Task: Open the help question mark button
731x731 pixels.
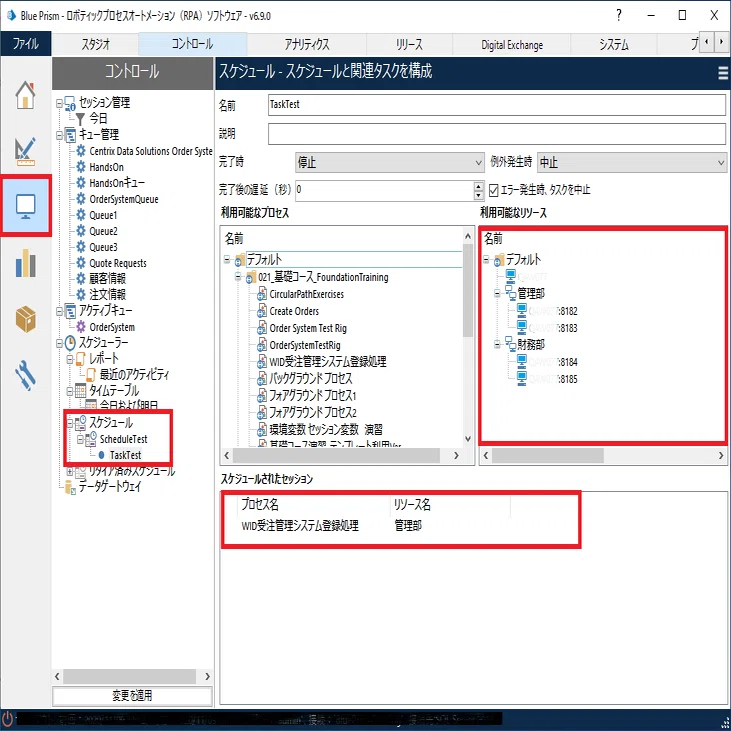Action: pos(619,15)
